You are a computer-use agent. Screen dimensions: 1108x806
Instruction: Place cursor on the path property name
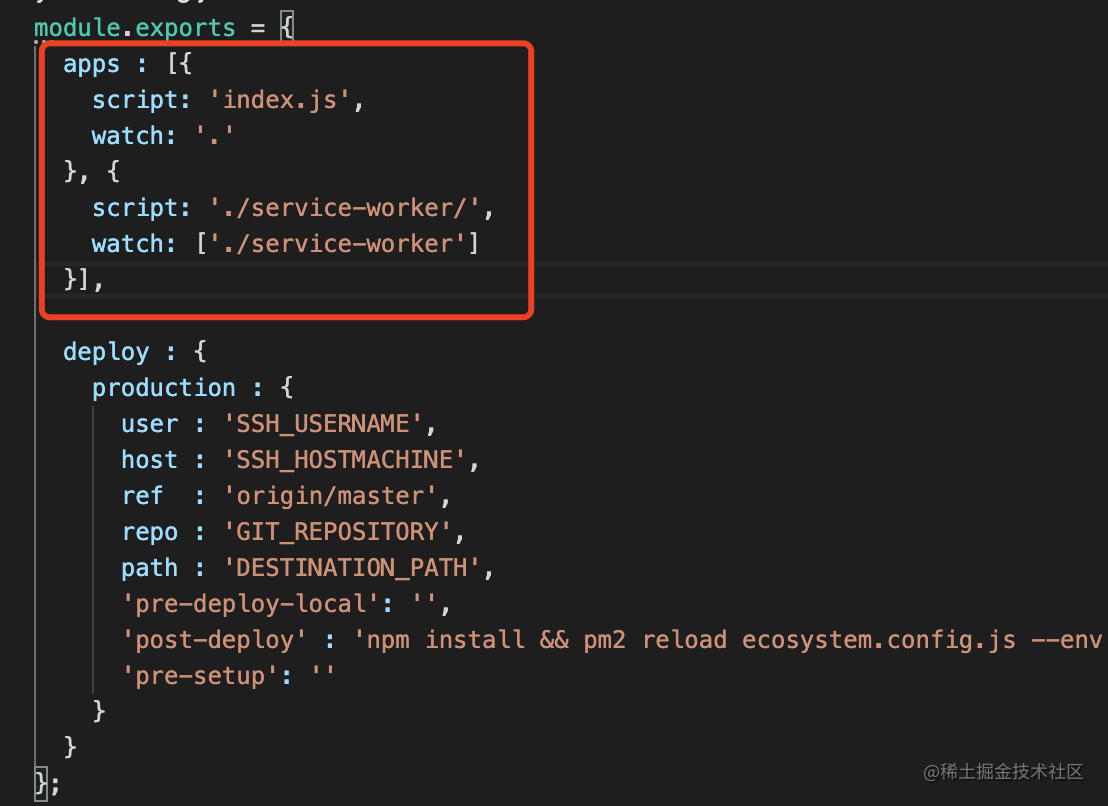(149, 568)
